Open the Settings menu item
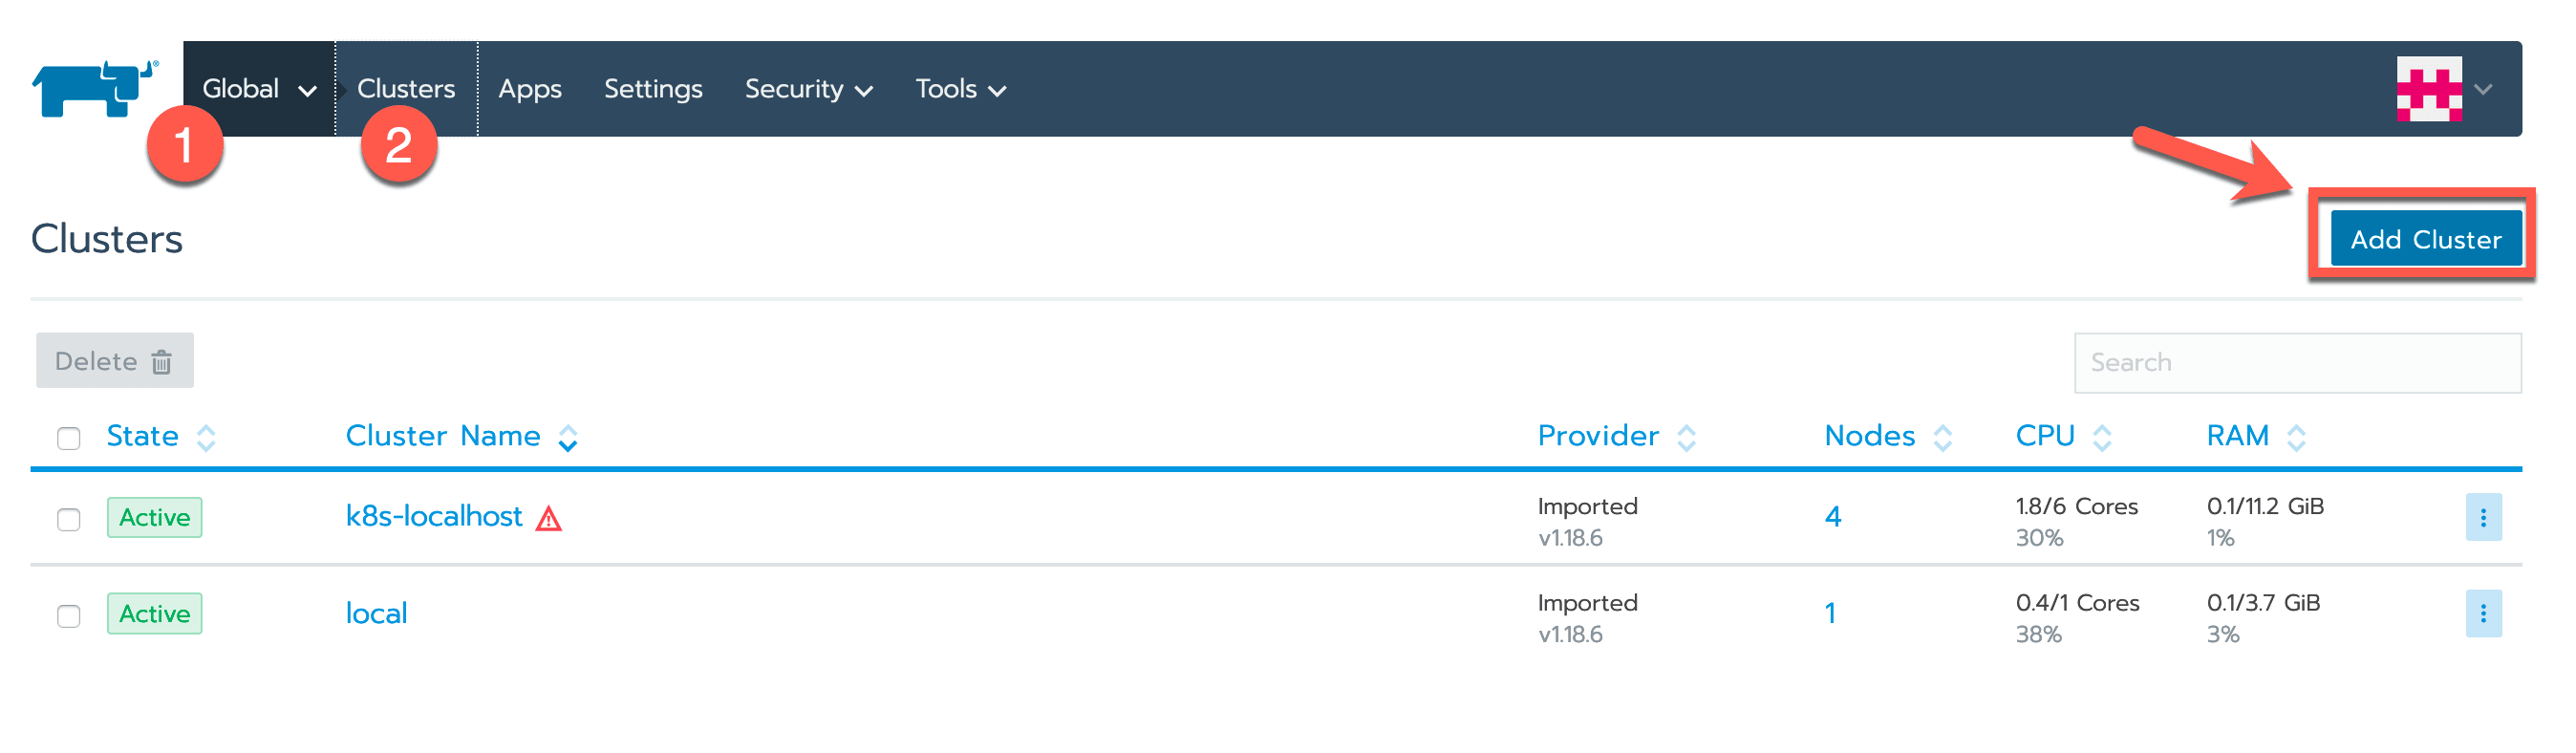Screen dimensions: 2576x753 click(x=653, y=89)
